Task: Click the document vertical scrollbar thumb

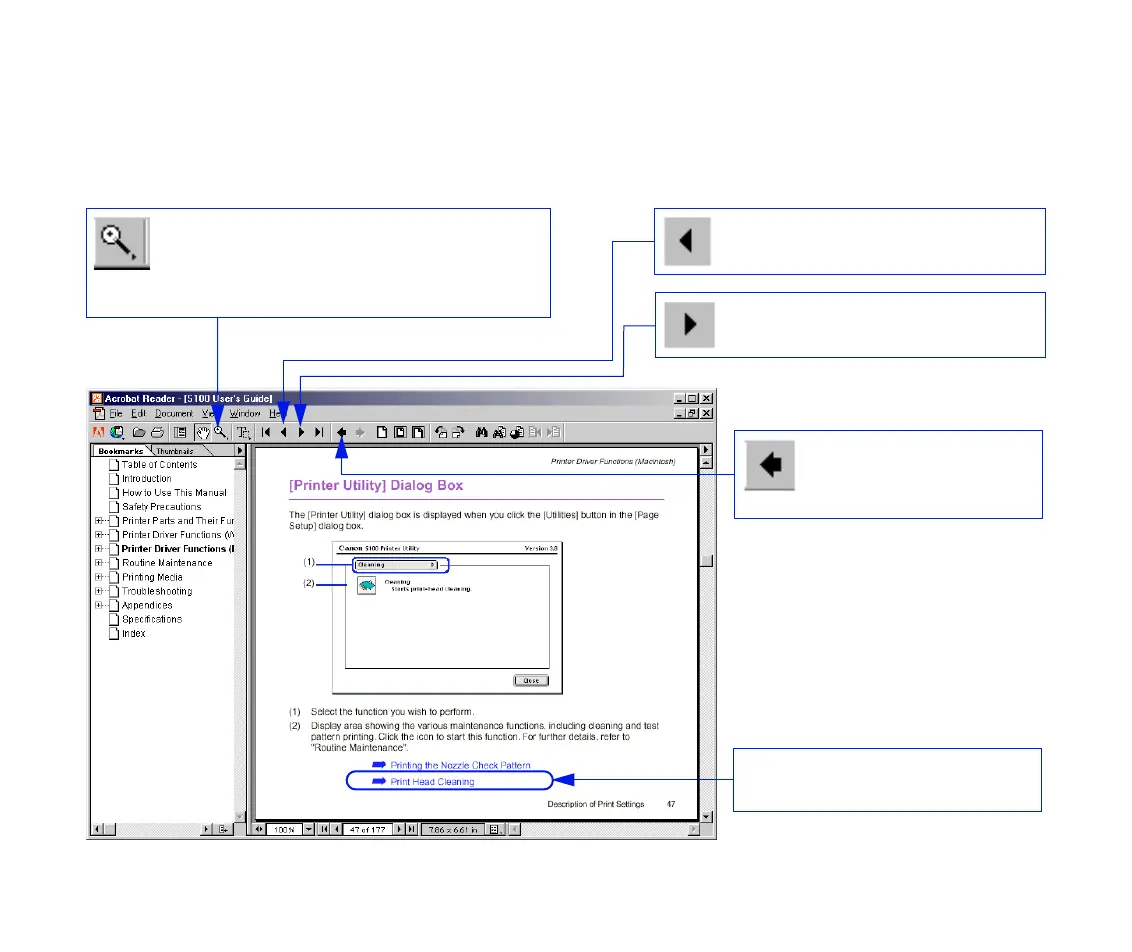Action: pyautogui.click(x=707, y=561)
